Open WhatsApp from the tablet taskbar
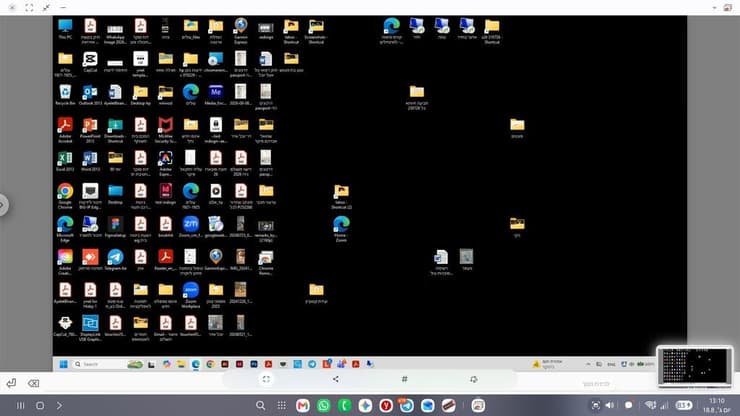 point(323,406)
